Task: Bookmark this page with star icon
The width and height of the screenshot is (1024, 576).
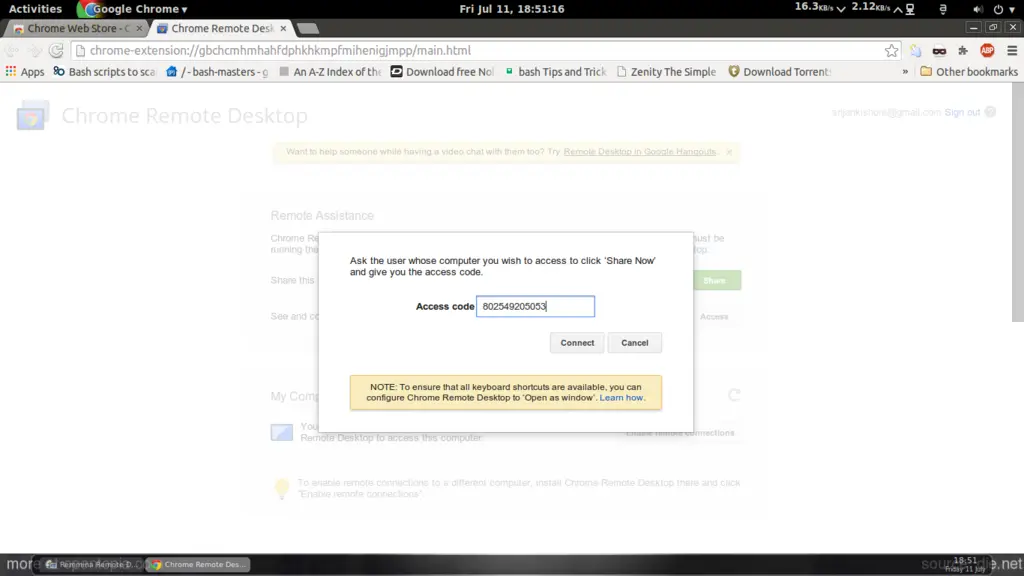Action: coord(891,50)
